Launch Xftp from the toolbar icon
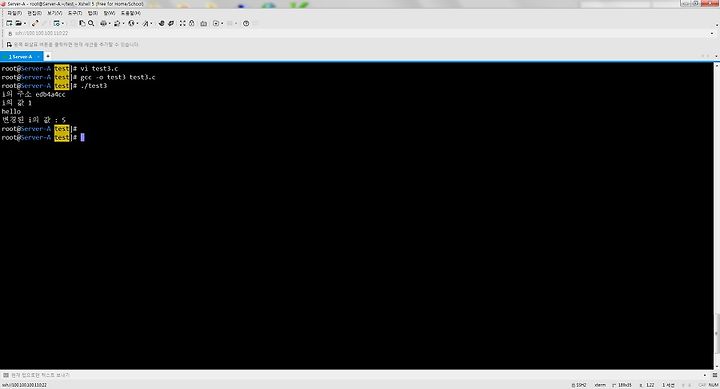 click(162, 23)
